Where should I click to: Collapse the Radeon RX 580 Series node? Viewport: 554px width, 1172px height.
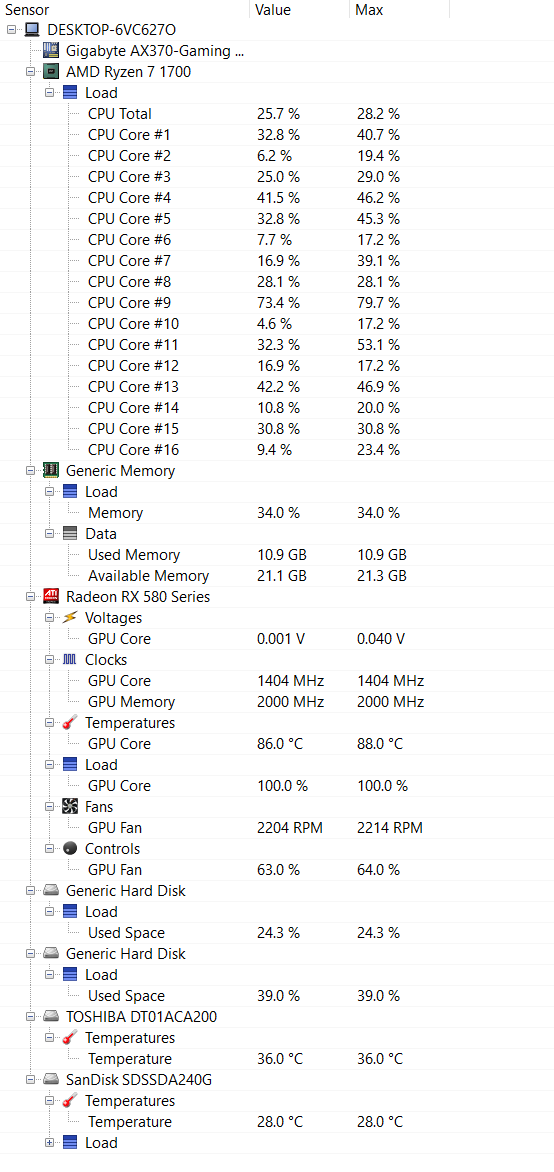tap(31, 596)
